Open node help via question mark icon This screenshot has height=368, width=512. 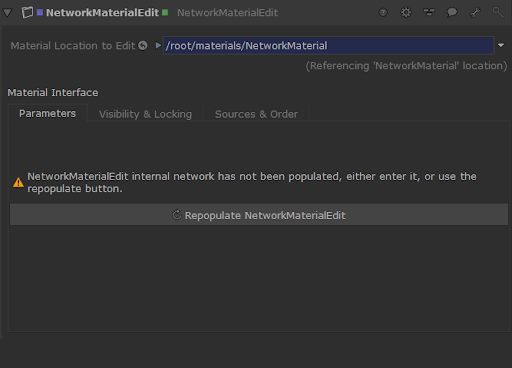click(383, 13)
